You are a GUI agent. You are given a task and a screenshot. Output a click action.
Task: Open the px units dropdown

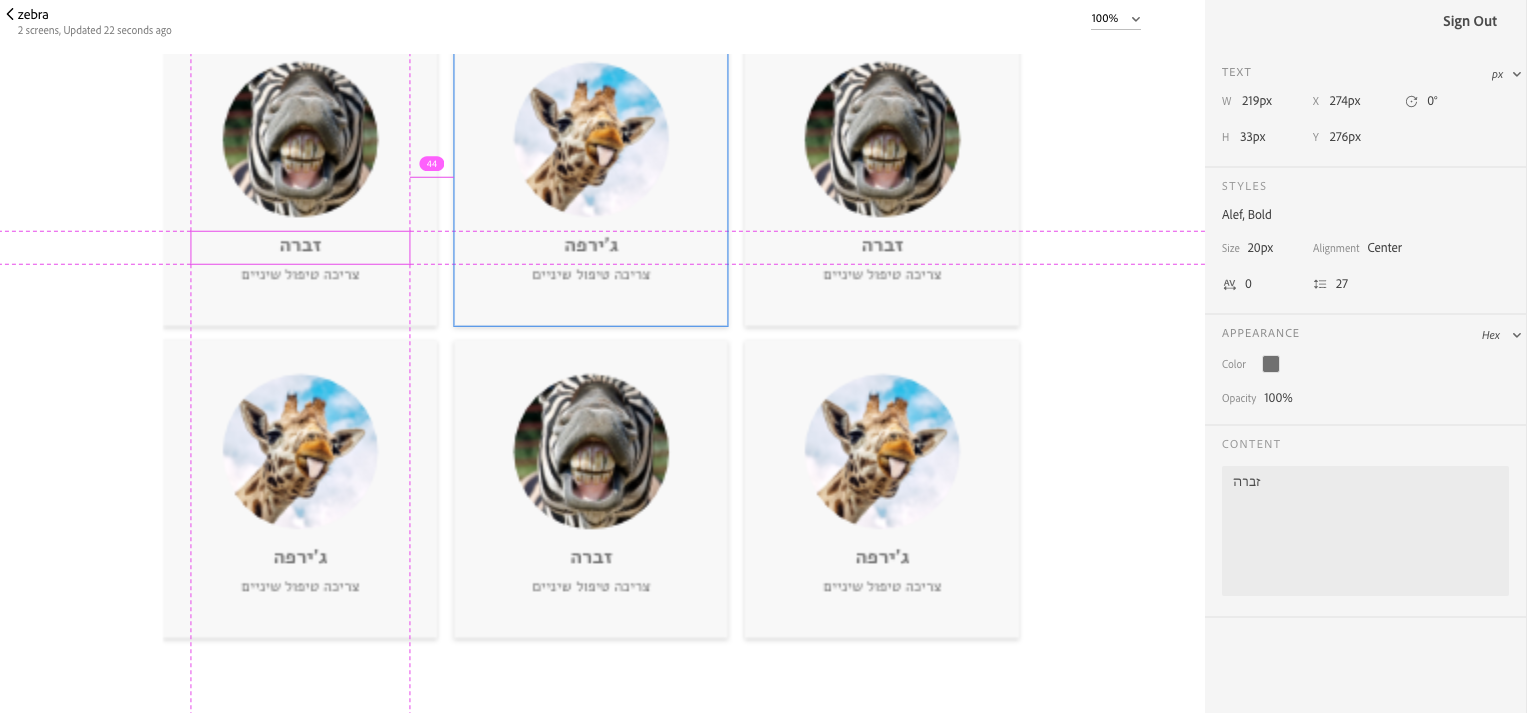click(x=1506, y=74)
